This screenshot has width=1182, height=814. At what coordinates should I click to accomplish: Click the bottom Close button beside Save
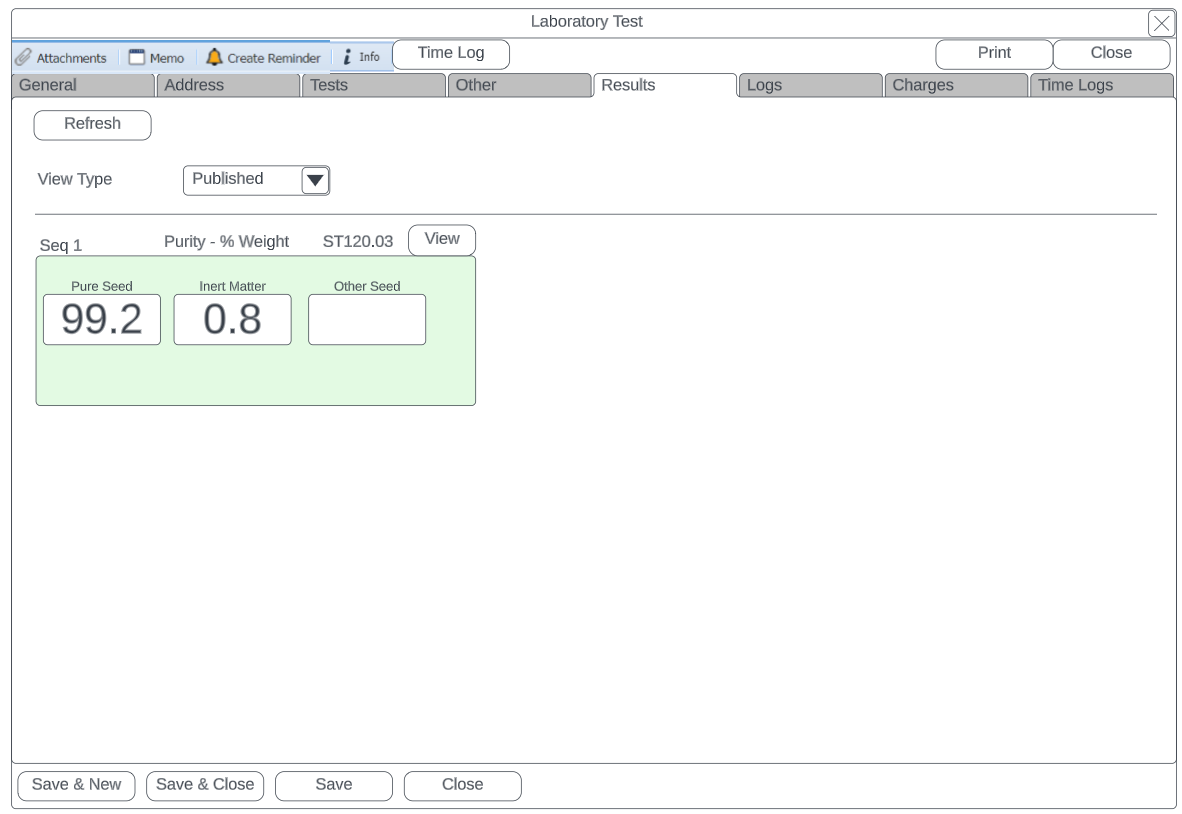(462, 785)
